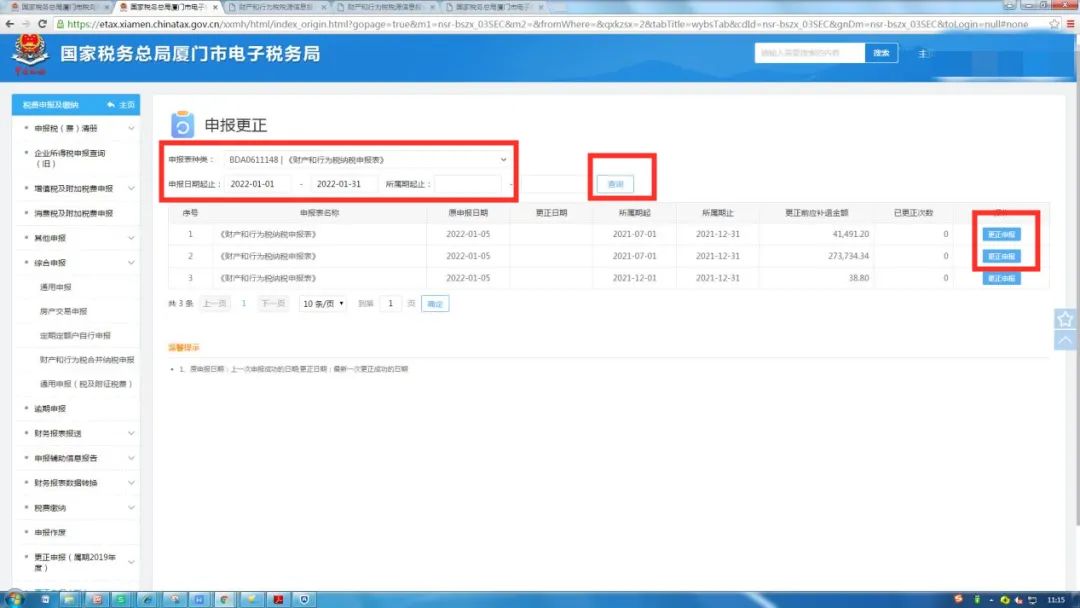Collapse the 综合申报 sidebar chevron
This screenshot has height=608, width=1080.
pos(131,262)
